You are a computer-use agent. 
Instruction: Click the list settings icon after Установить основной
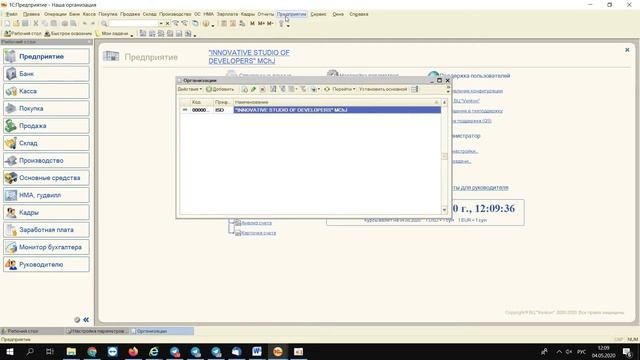[x=415, y=89]
